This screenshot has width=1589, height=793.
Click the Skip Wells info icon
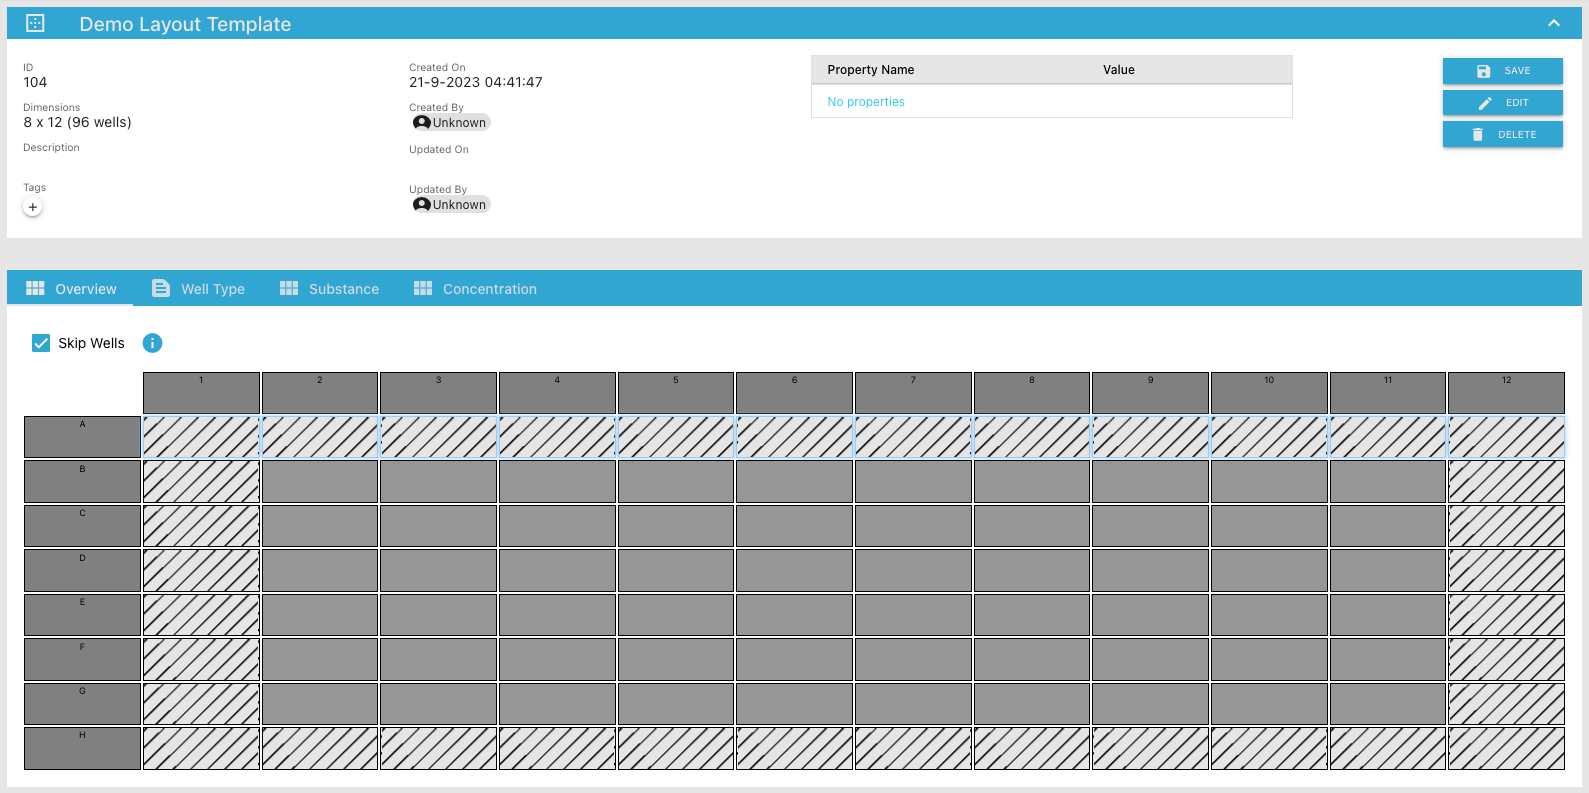(152, 343)
